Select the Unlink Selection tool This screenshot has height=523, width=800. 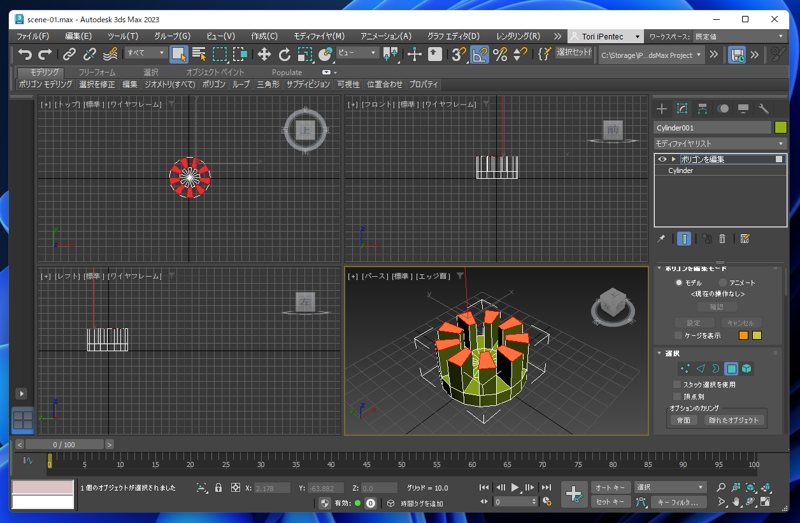[x=90, y=54]
